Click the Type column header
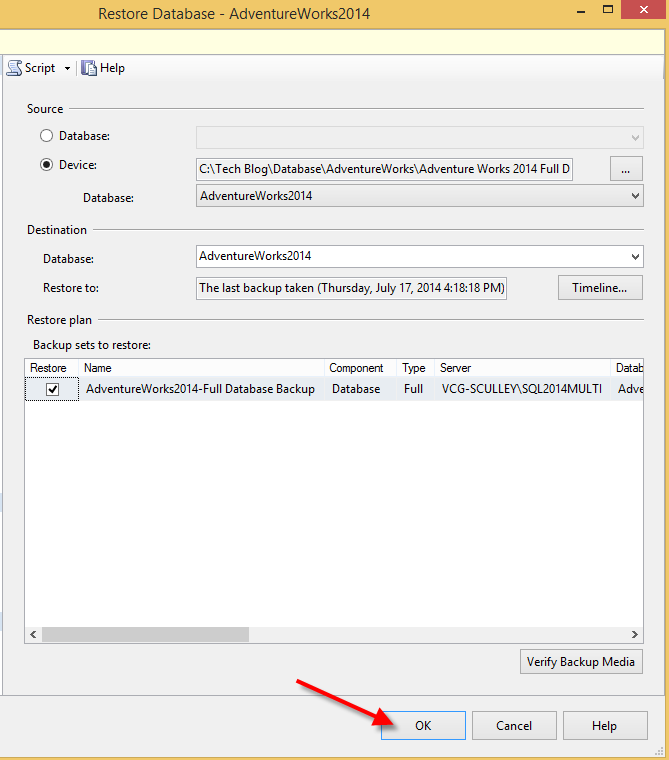Image resolution: width=669 pixels, height=760 pixels. point(415,368)
